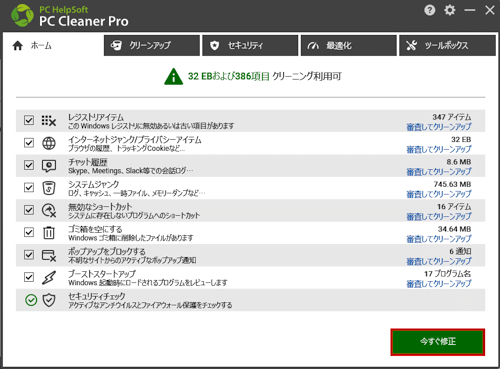
Task: Click the security shield tab icon
Action: [x=215, y=45]
